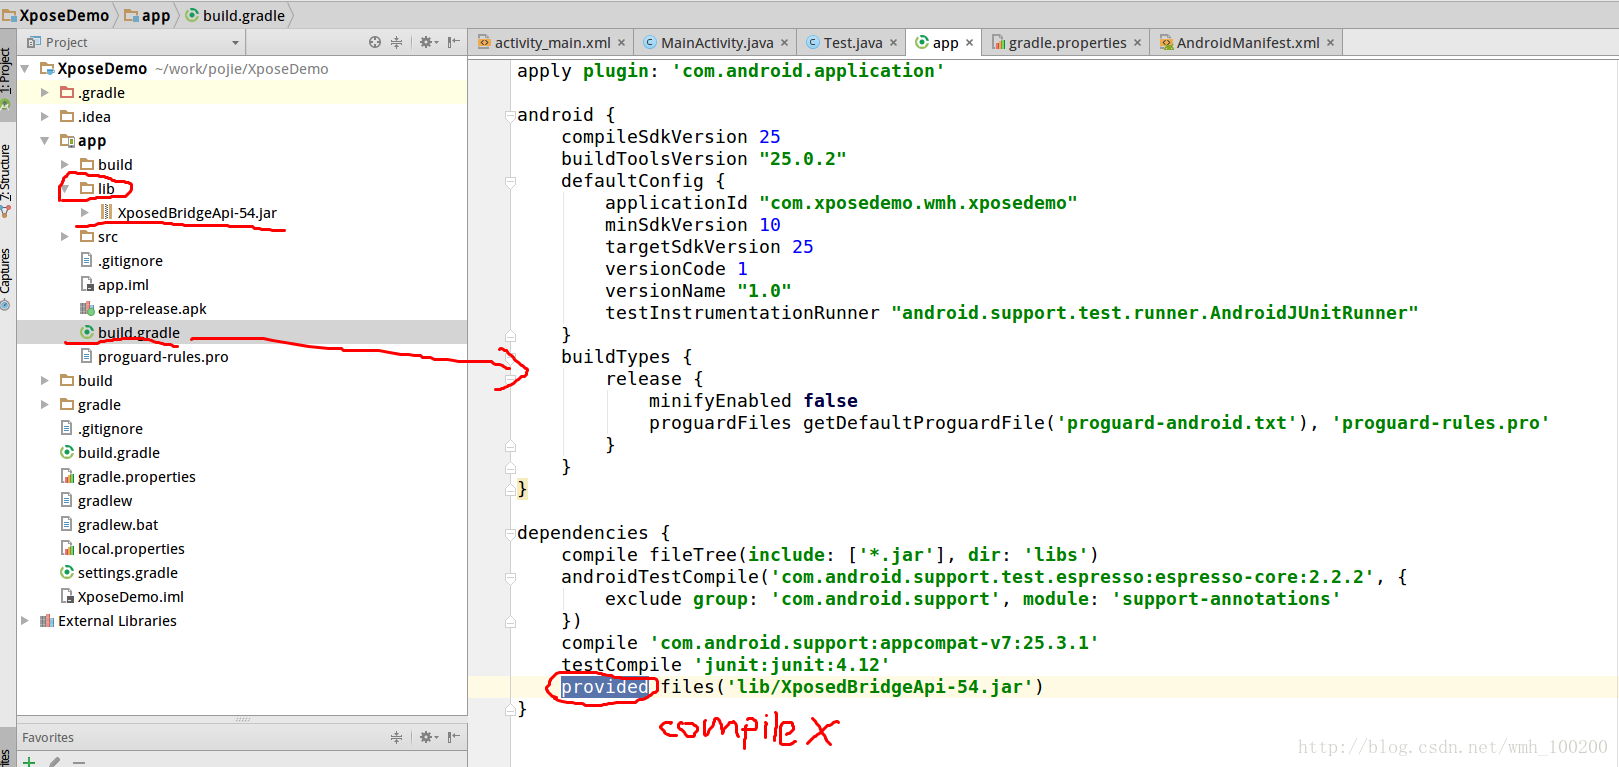Open Favorites panel settings gear
The width and height of the screenshot is (1619, 767).
tap(428, 737)
